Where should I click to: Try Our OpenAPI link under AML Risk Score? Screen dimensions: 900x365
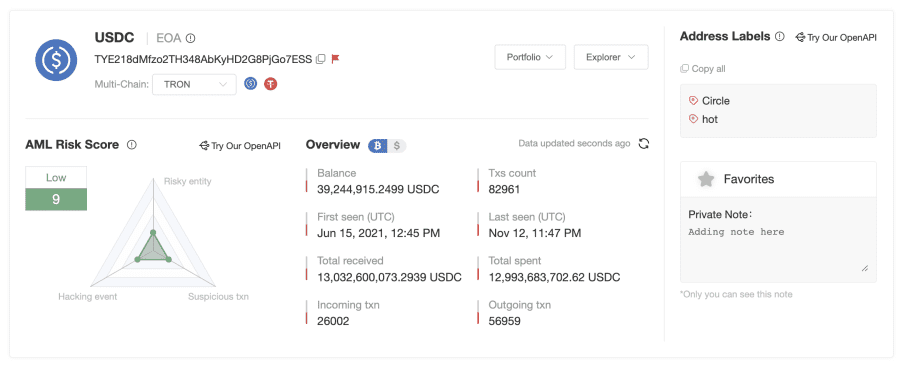pyautogui.click(x=240, y=146)
